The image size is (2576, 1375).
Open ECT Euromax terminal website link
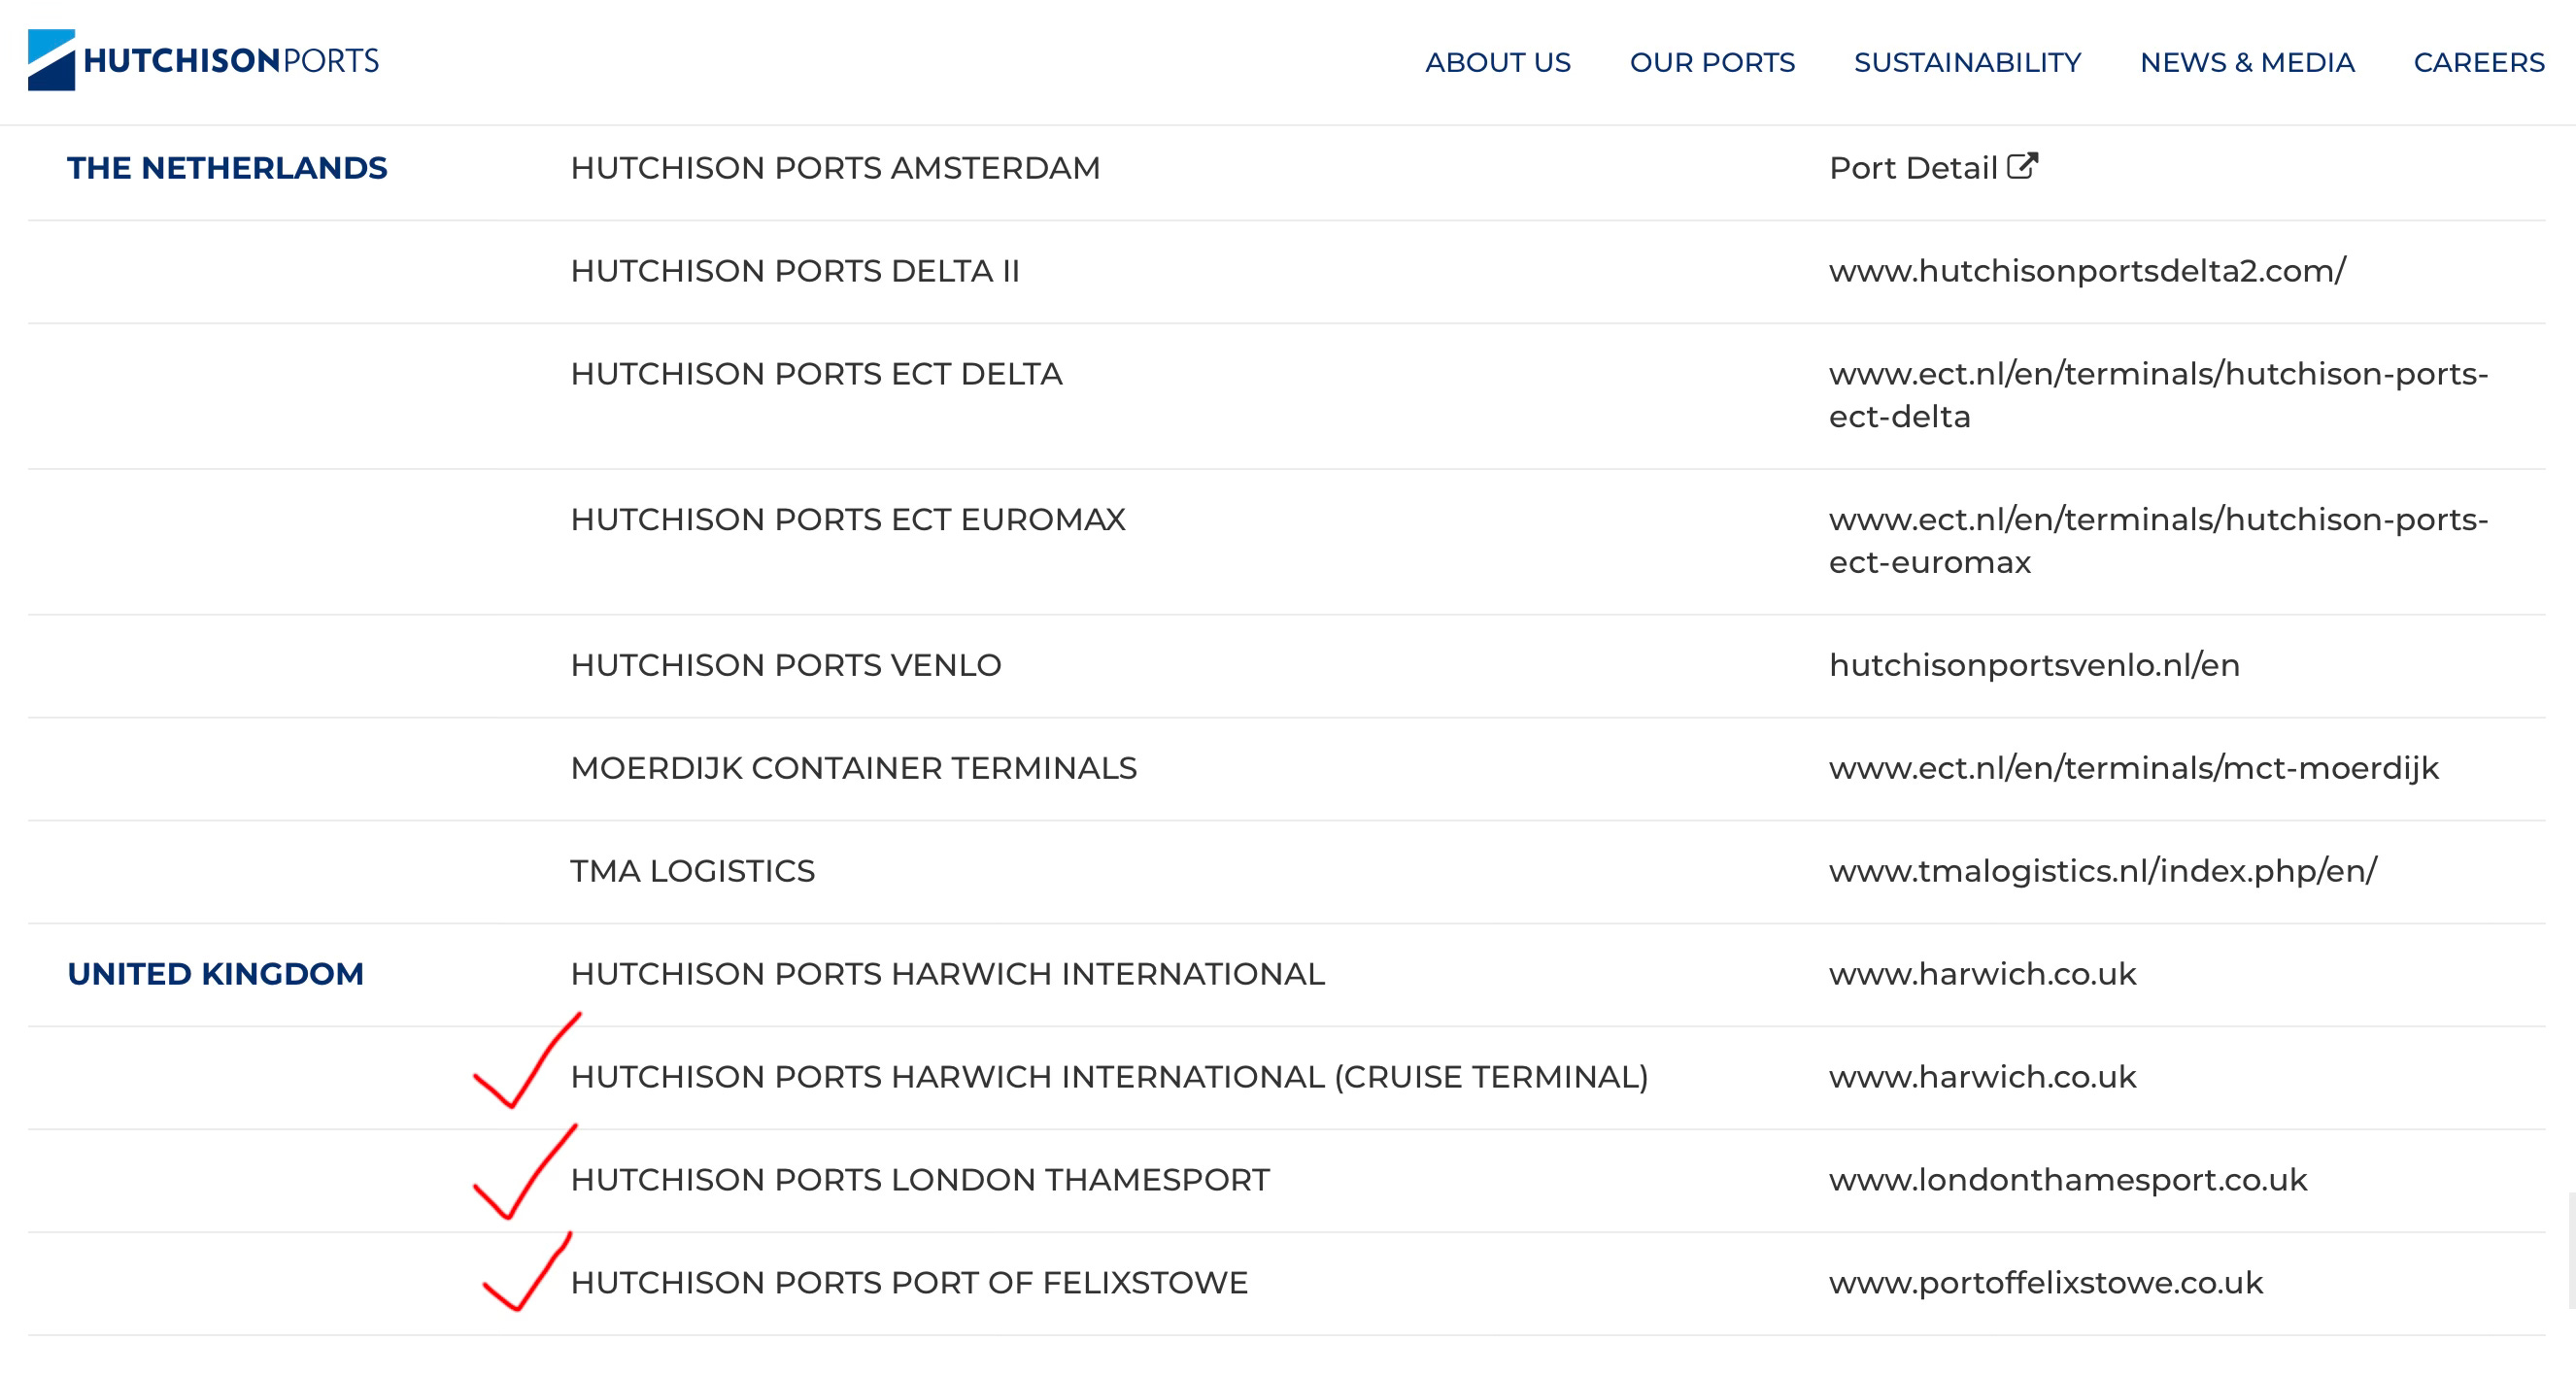coord(2158,541)
